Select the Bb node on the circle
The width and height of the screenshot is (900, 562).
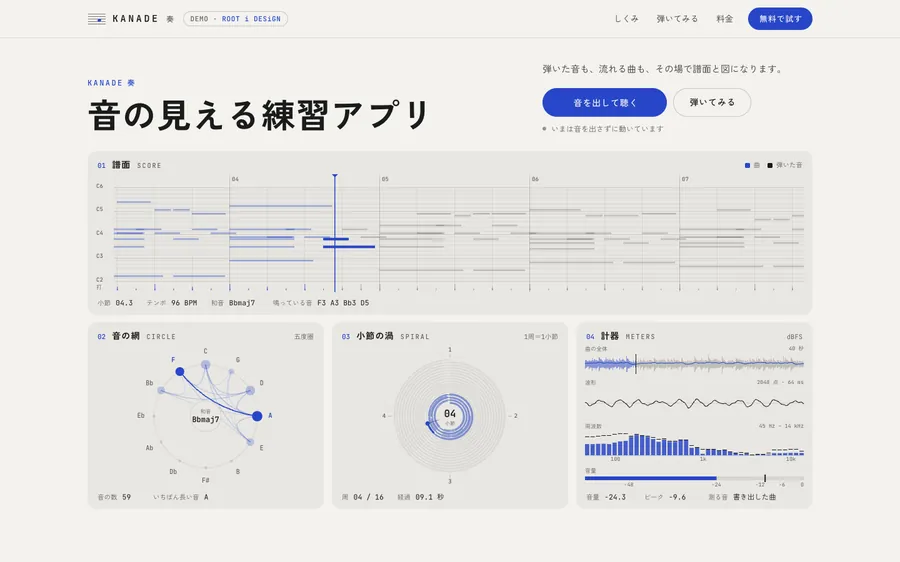161,390
